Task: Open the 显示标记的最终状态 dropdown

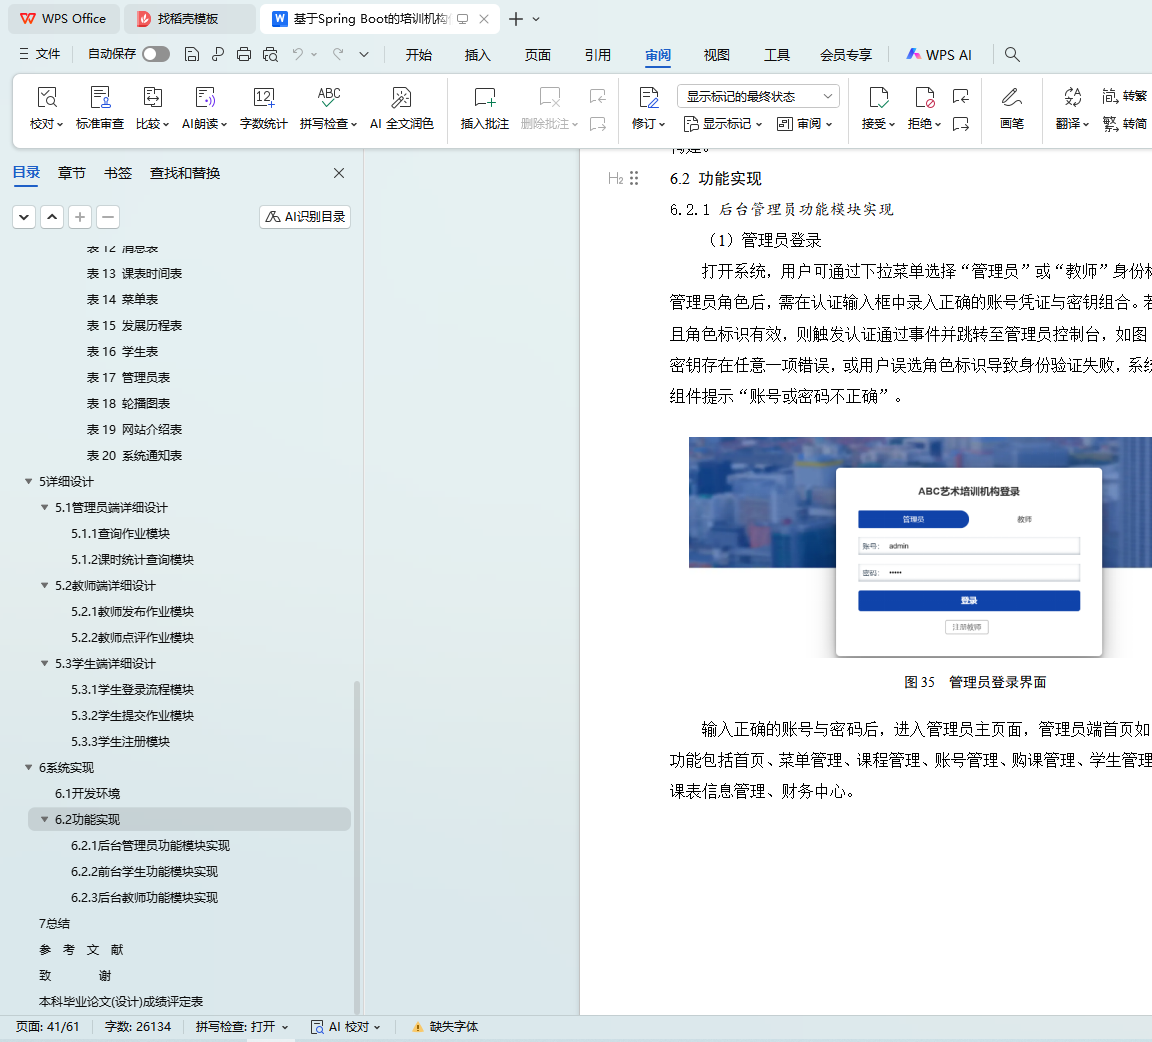Action: (758, 96)
